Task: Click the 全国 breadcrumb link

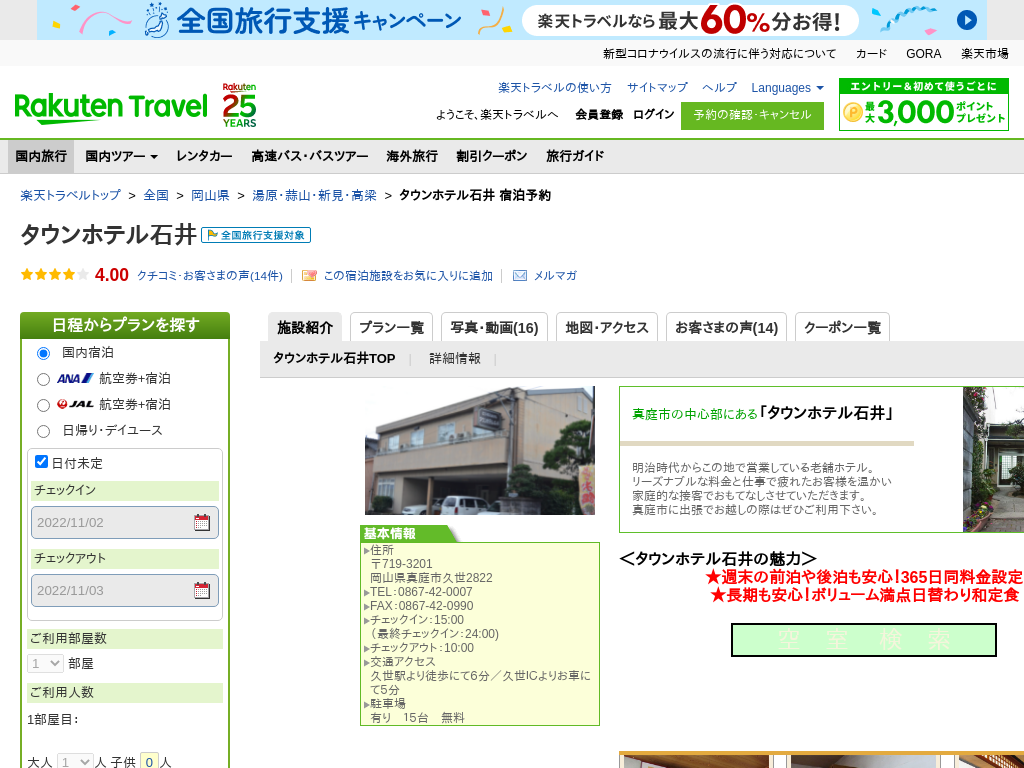Action: [156, 195]
